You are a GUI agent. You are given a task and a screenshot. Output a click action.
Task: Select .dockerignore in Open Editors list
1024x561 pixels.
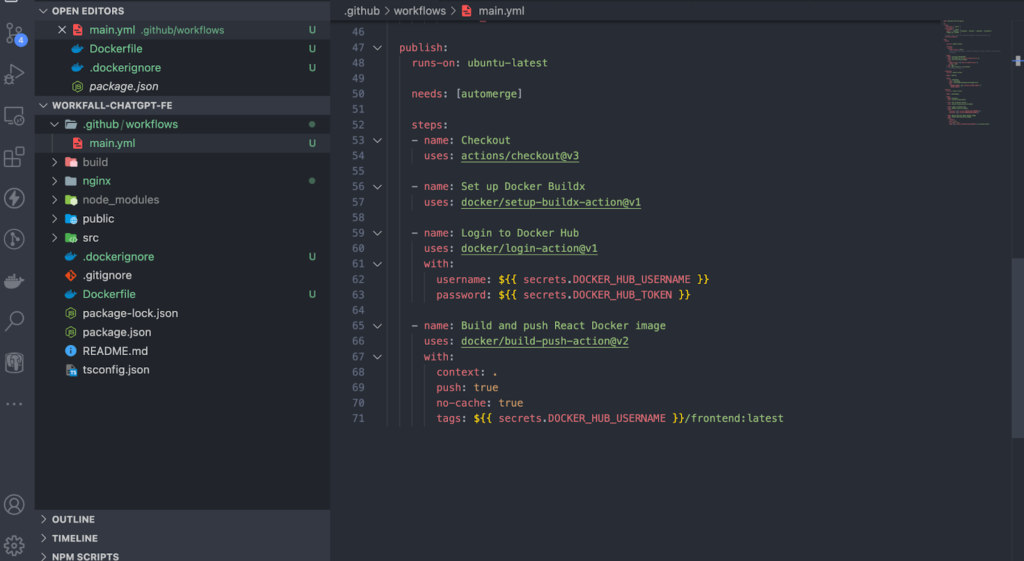pyautogui.click(x=183, y=67)
